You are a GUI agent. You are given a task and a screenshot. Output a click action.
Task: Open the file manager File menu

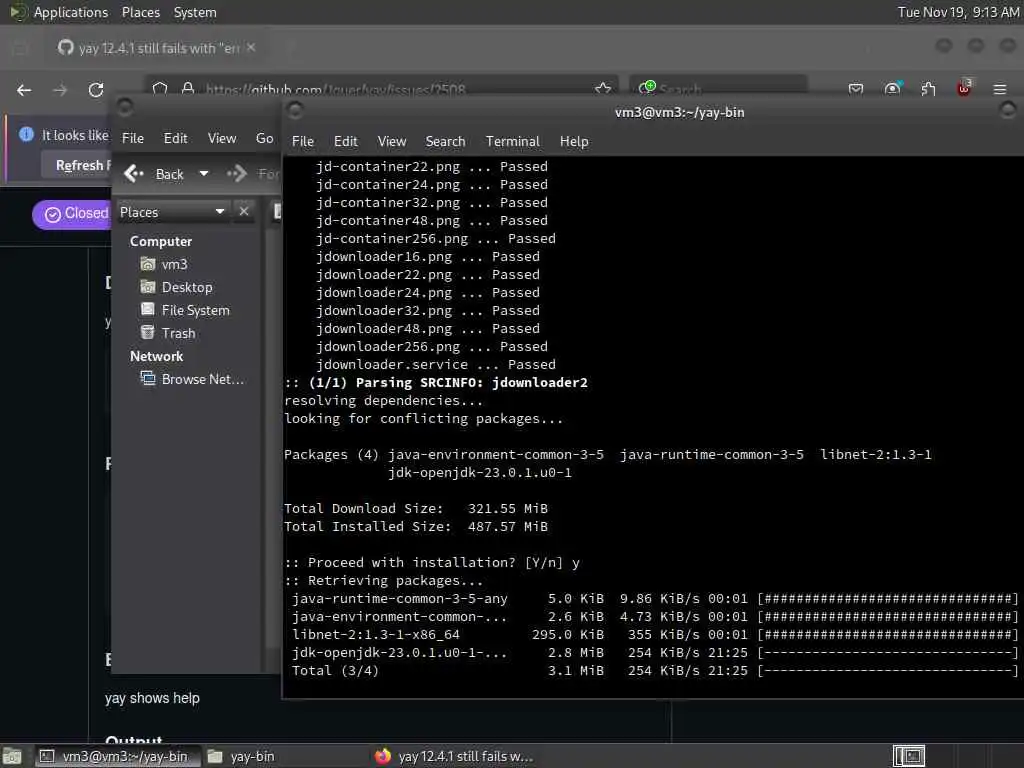point(133,138)
